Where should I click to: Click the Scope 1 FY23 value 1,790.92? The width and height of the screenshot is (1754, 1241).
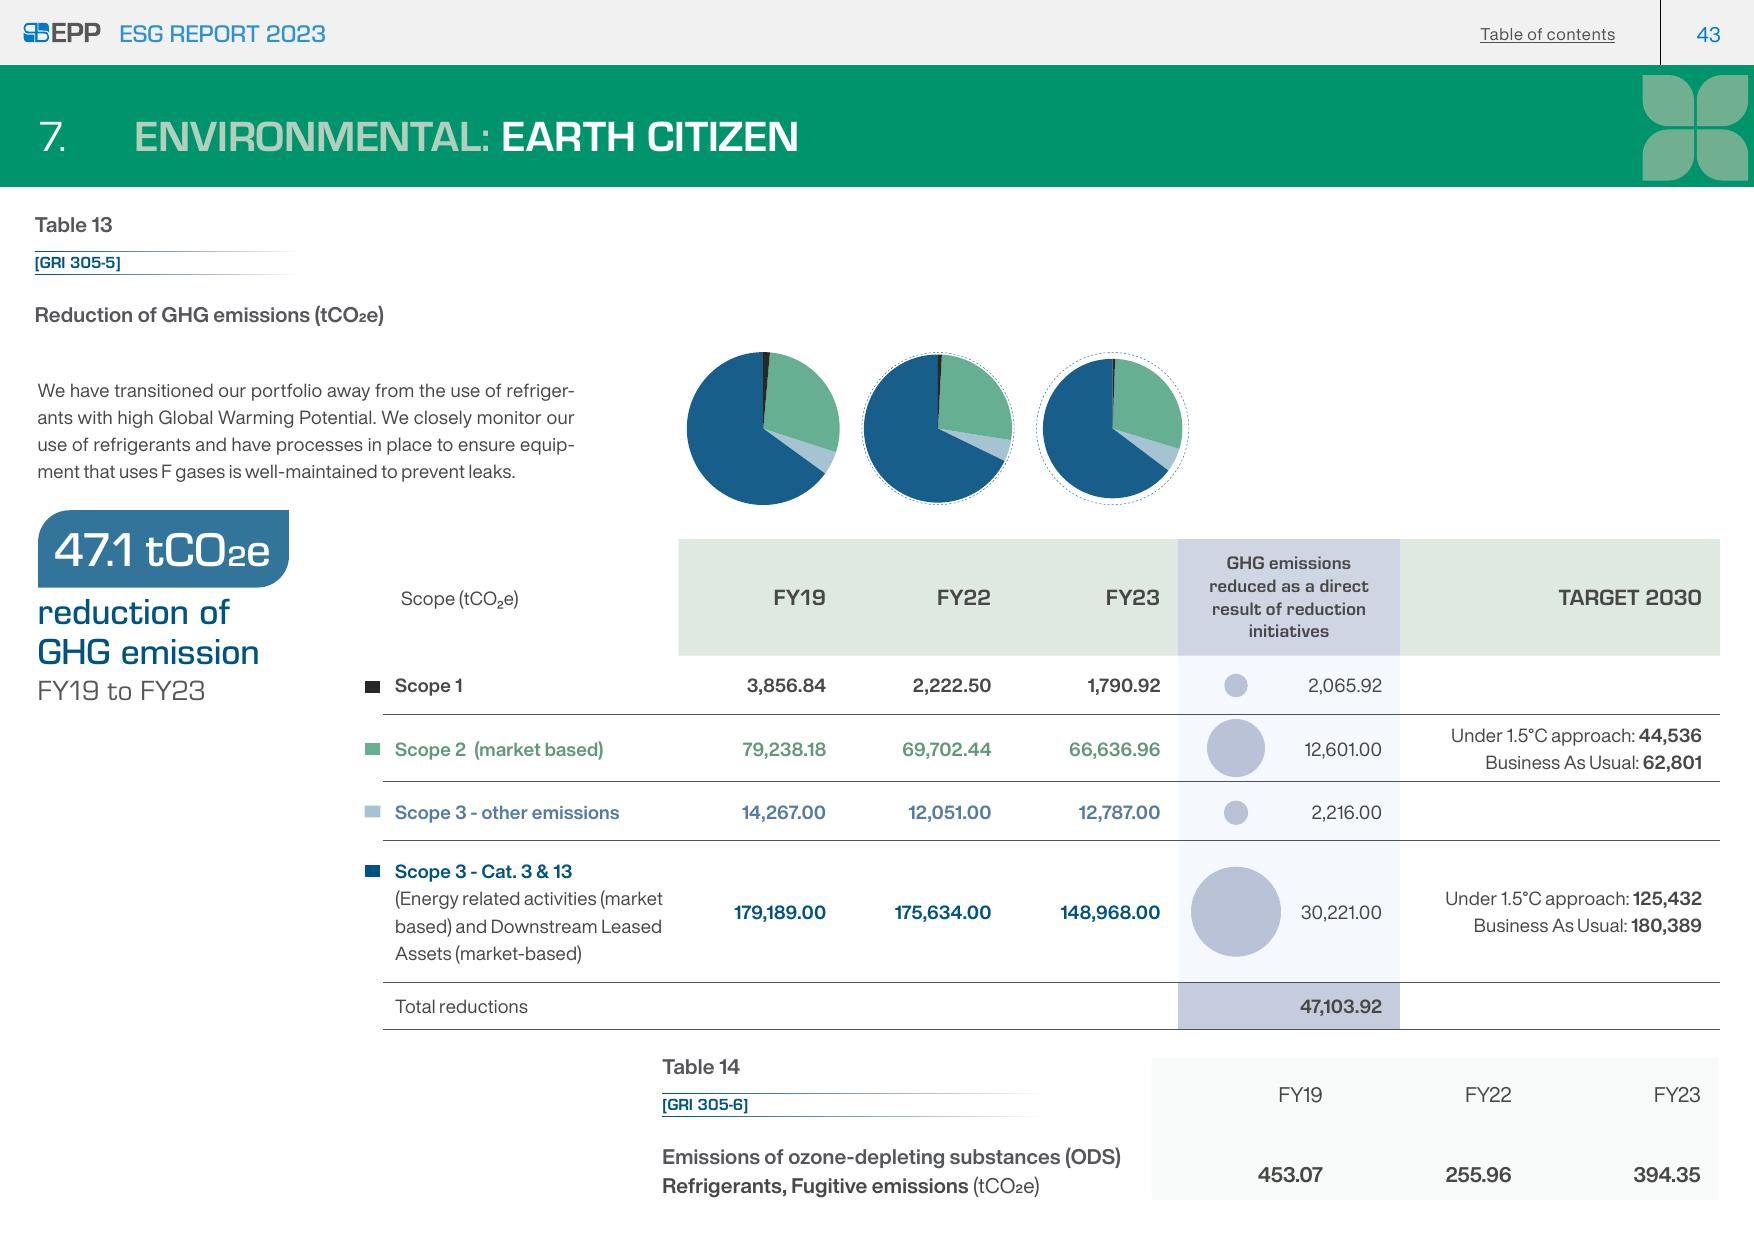(1123, 686)
